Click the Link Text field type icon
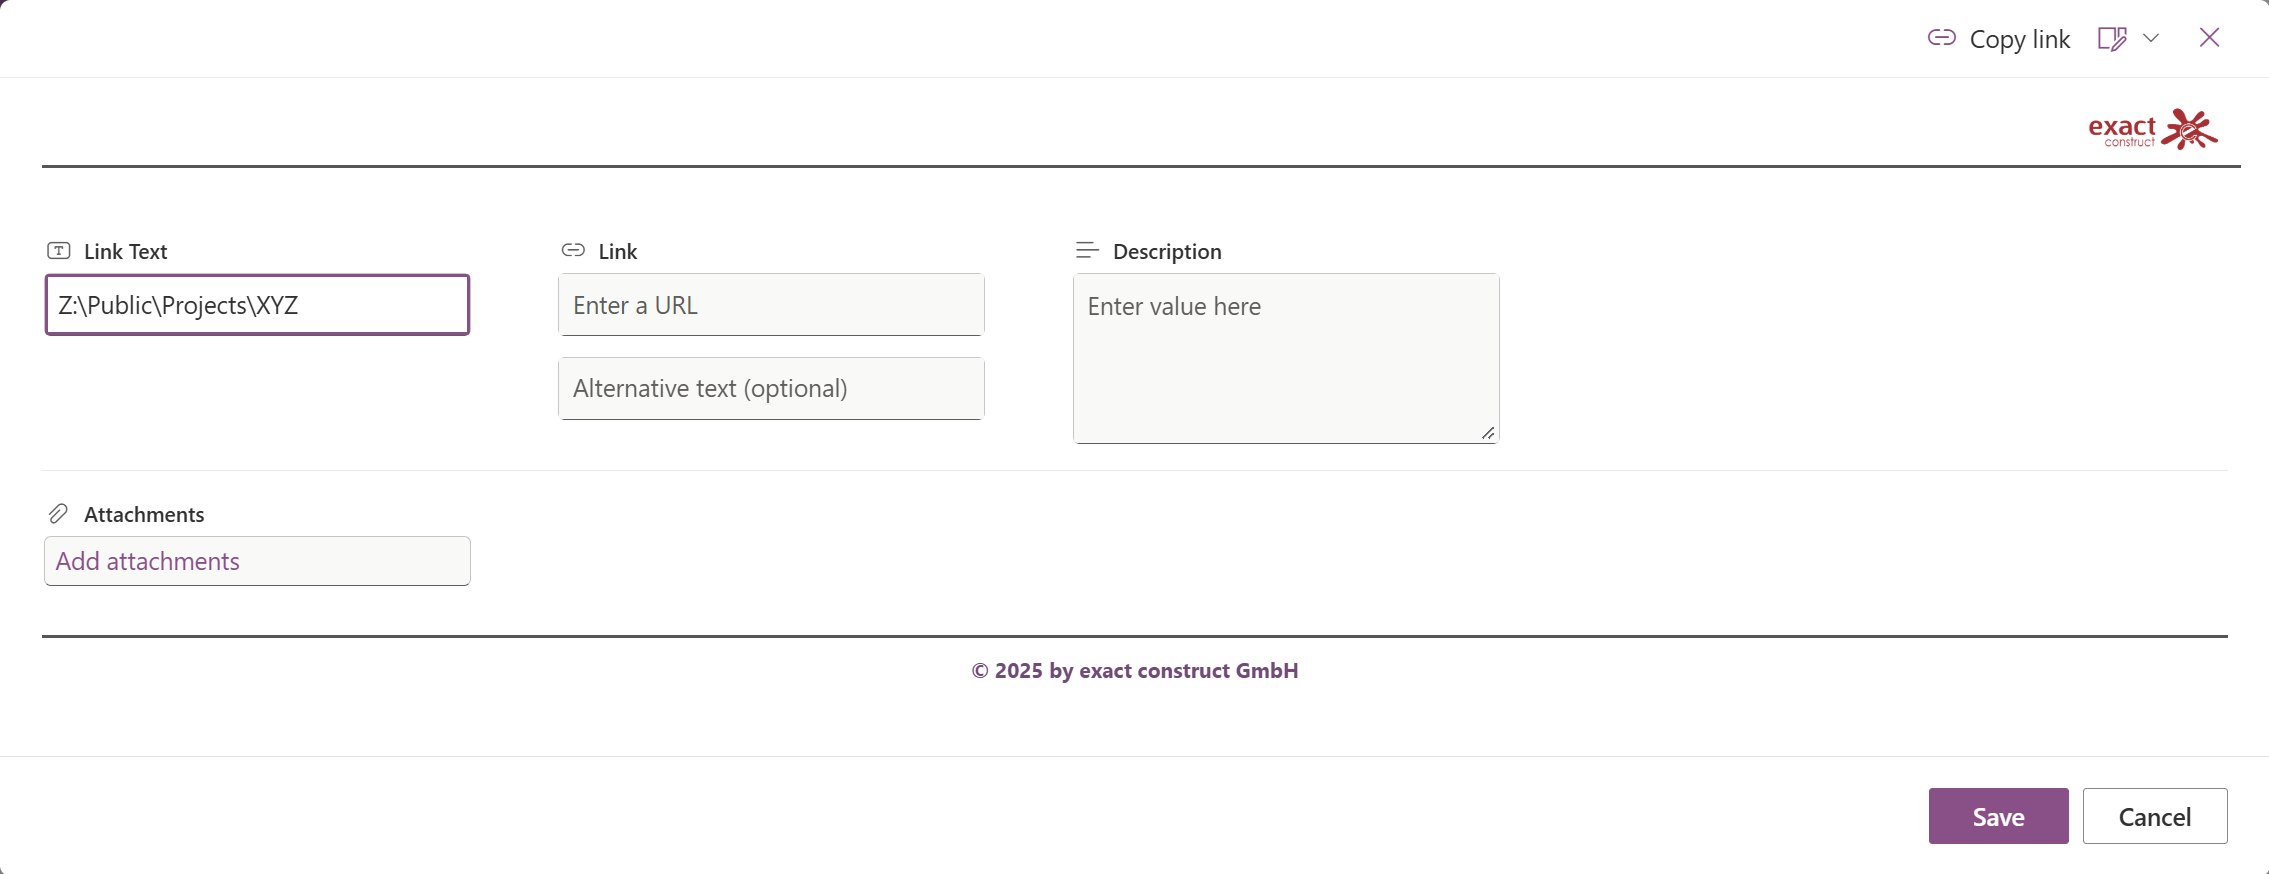Viewport: 2269px width, 874px height. pos(59,251)
